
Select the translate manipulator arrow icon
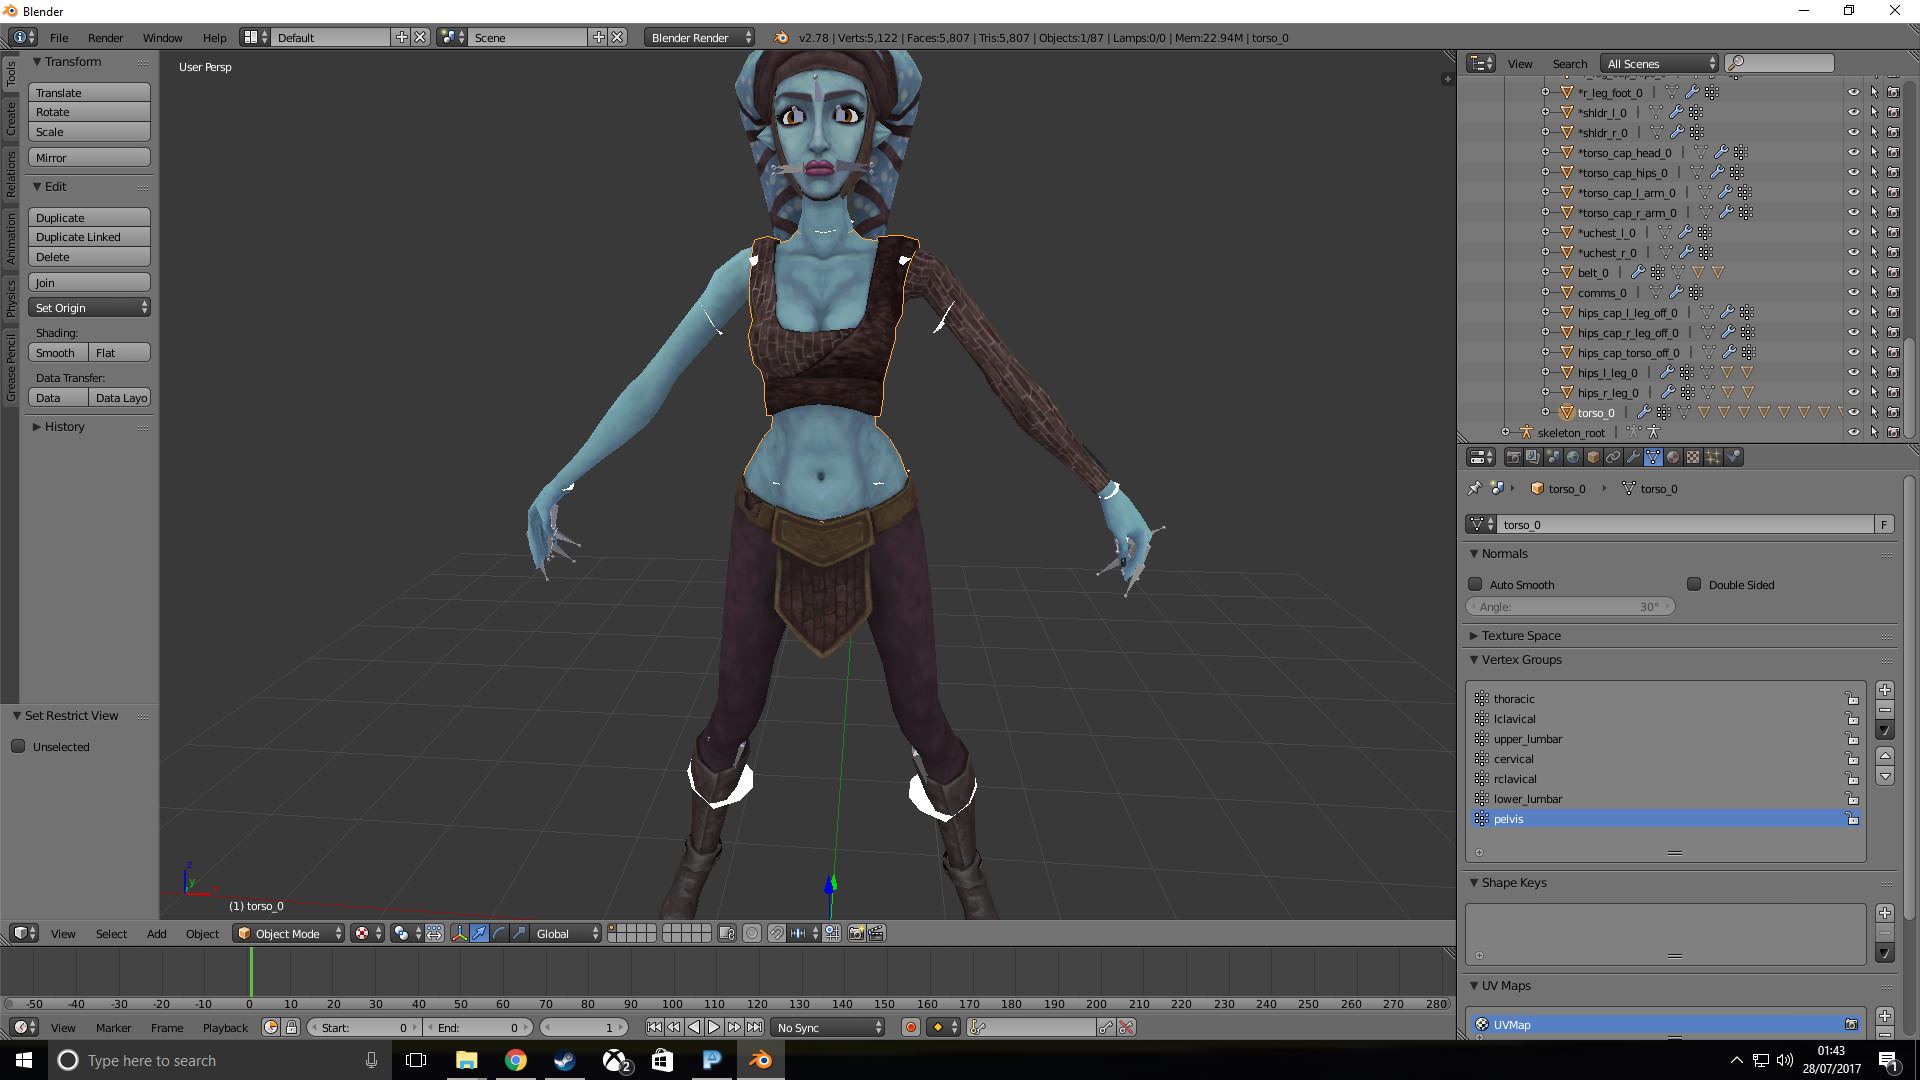click(x=479, y=933)
